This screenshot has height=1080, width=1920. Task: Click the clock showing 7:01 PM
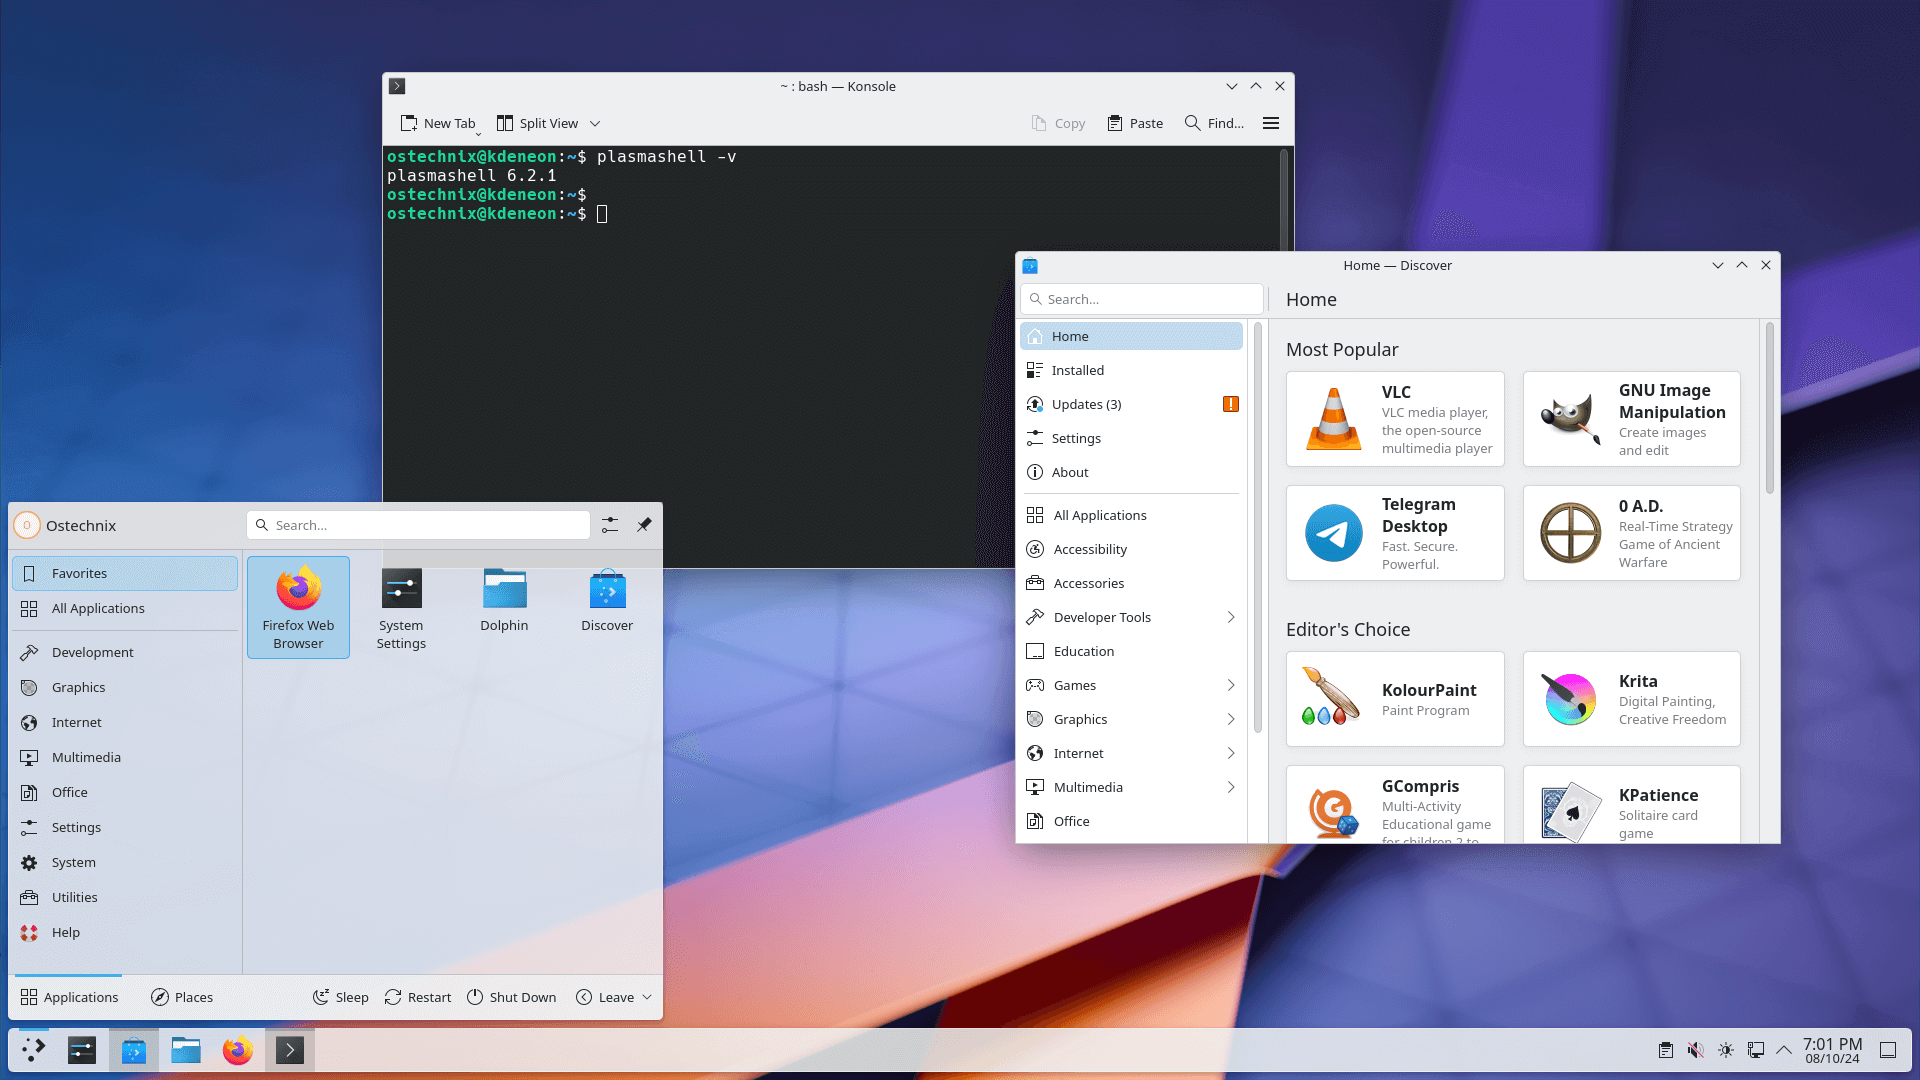[1832, 1050]
